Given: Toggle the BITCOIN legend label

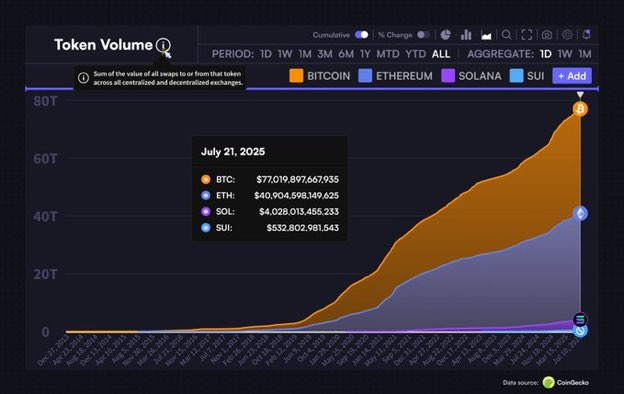Looking at the screenshot, I should click(328, 76).
